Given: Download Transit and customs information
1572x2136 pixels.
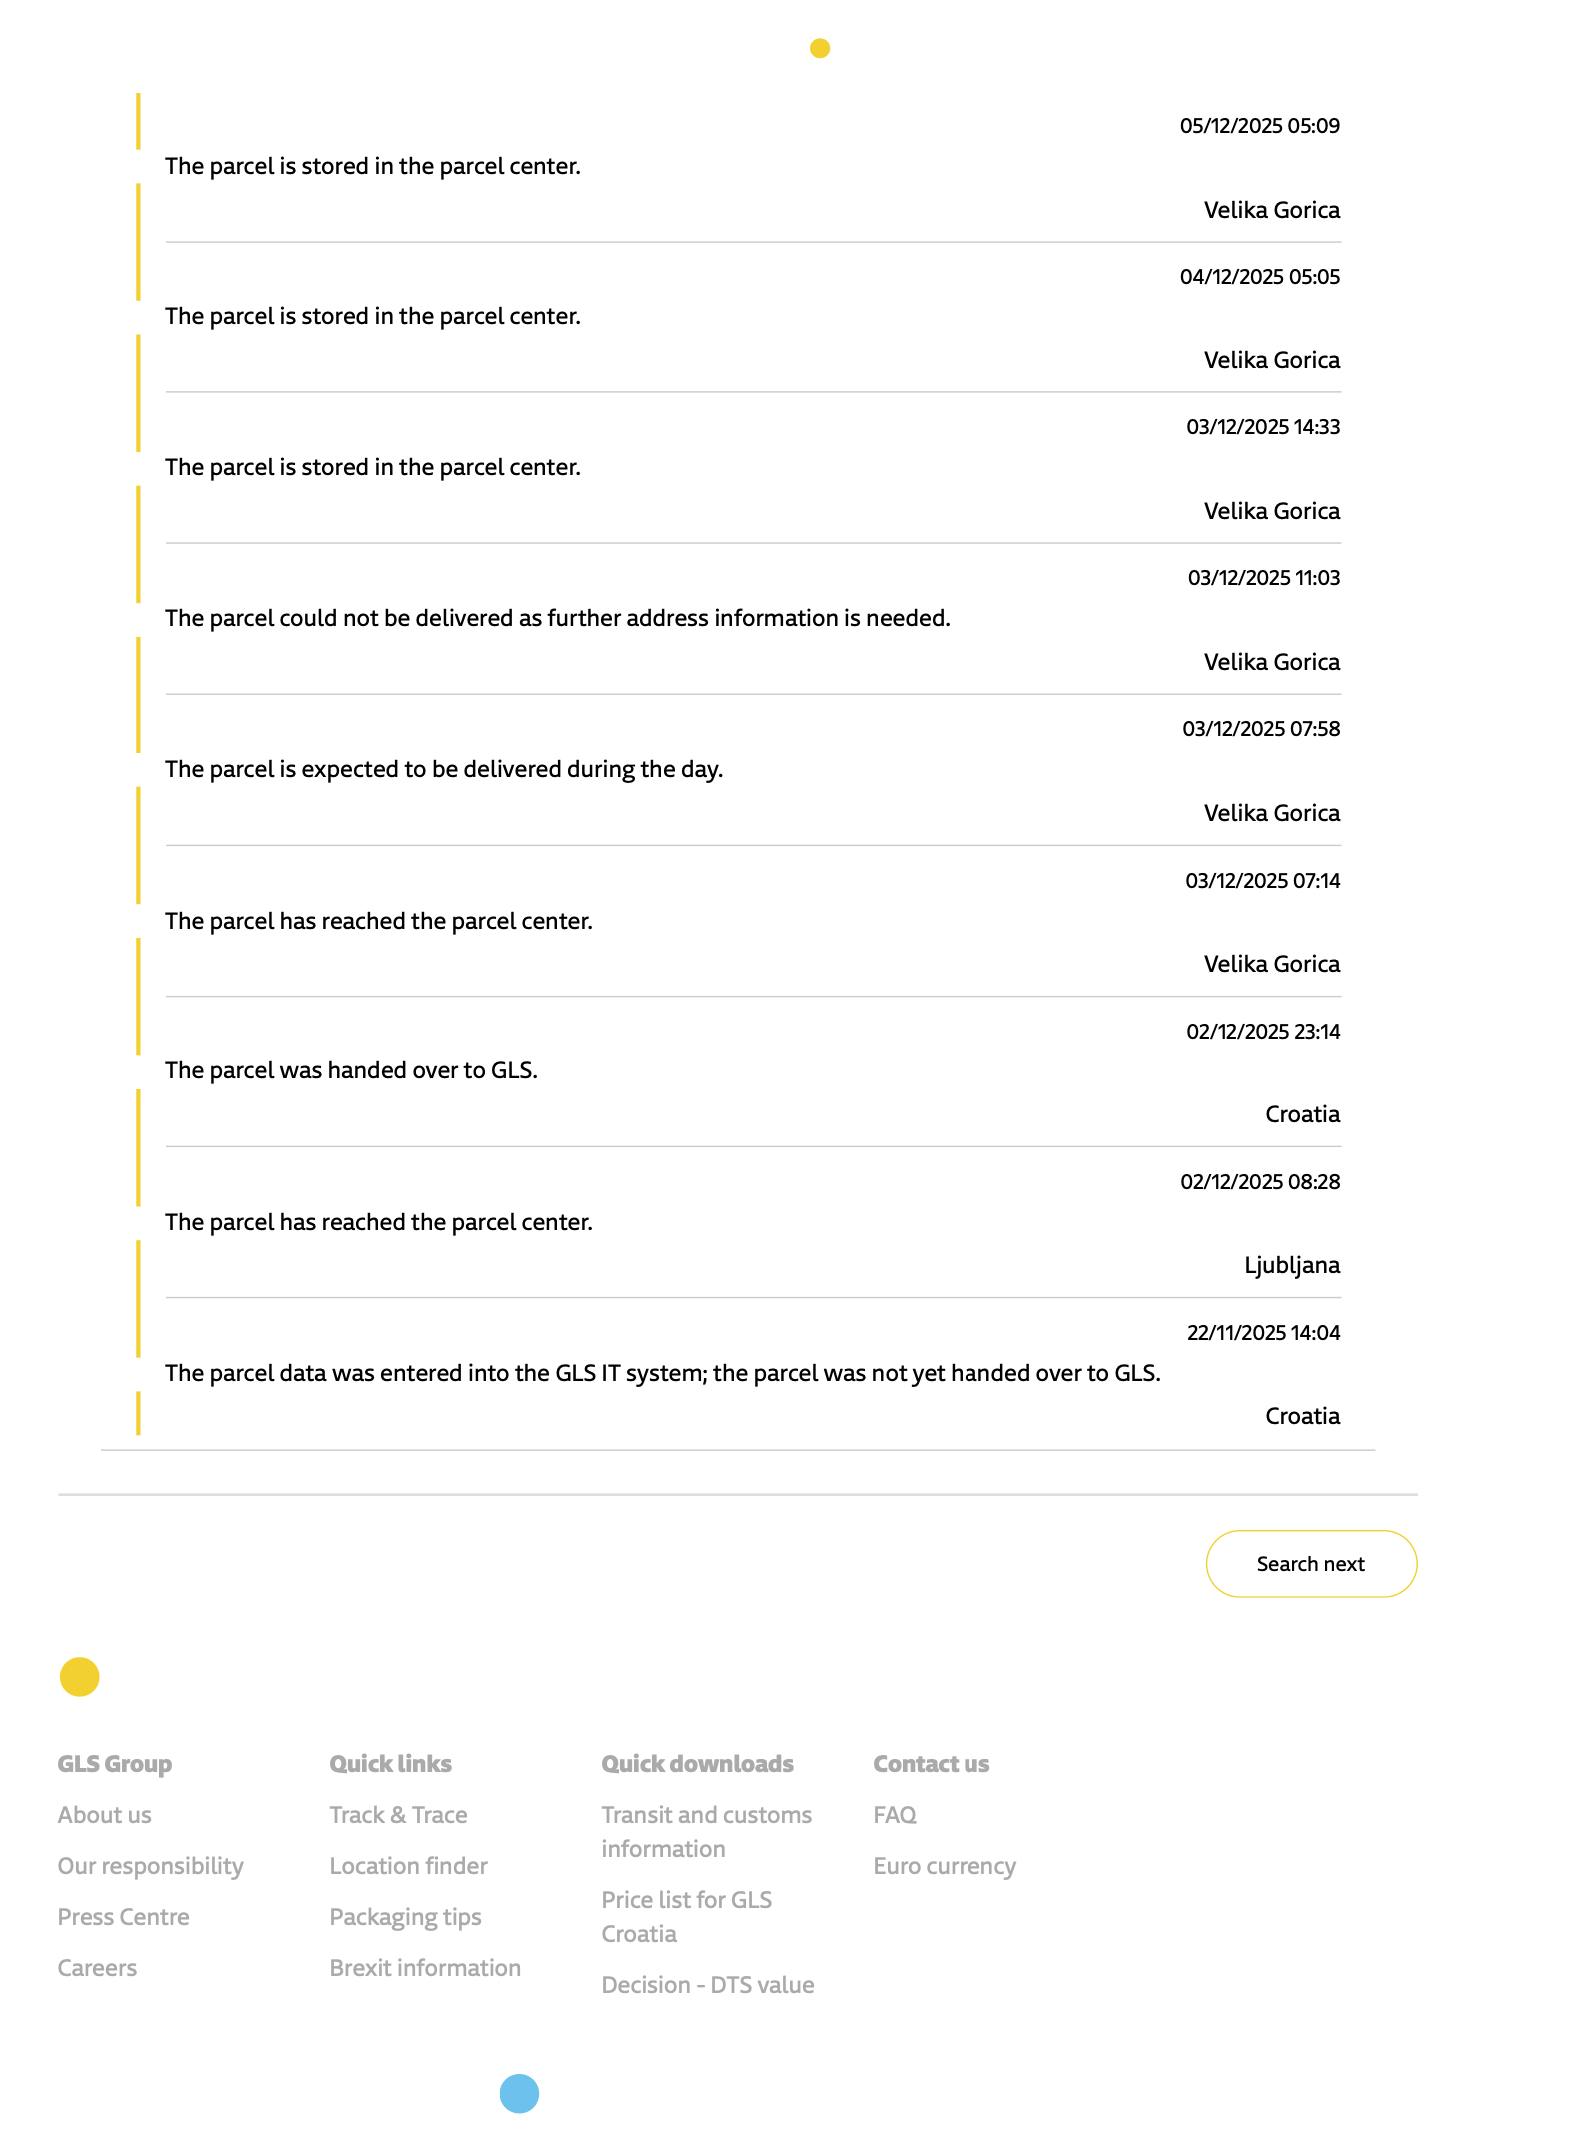Looking at the screenshot, I should [706, 1832].
